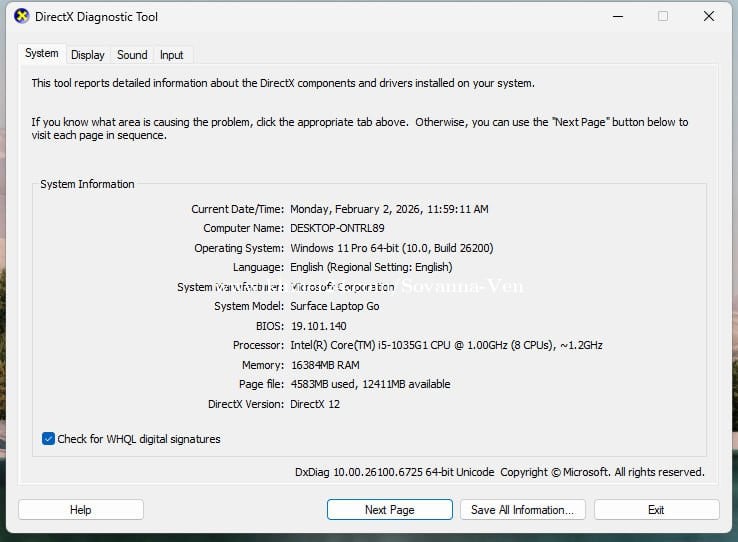This screenshot has height=542, width=738.
Task: Select the System tab
Action: (x=42, y=54)
